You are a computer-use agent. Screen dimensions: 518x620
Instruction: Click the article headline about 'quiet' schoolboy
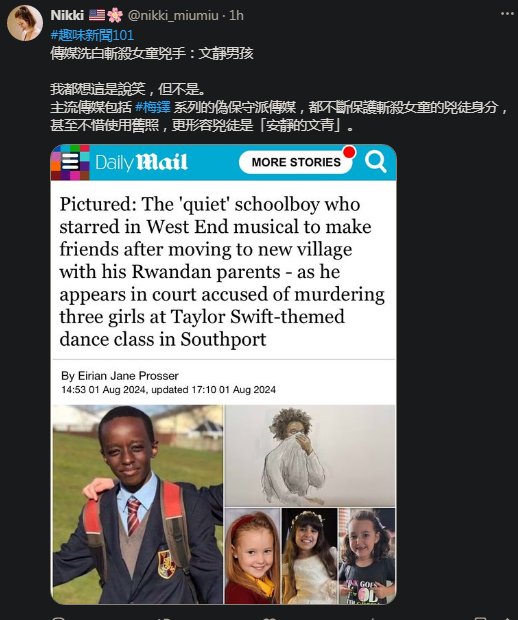222,272
